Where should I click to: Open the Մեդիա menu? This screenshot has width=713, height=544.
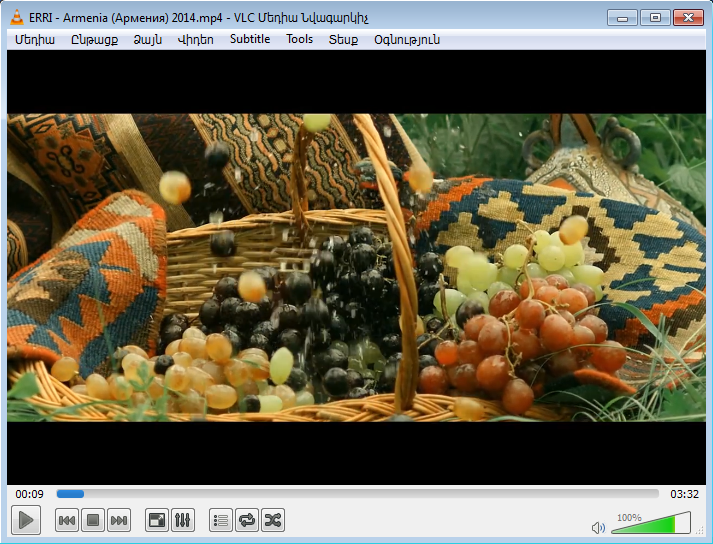coord(35,40)
